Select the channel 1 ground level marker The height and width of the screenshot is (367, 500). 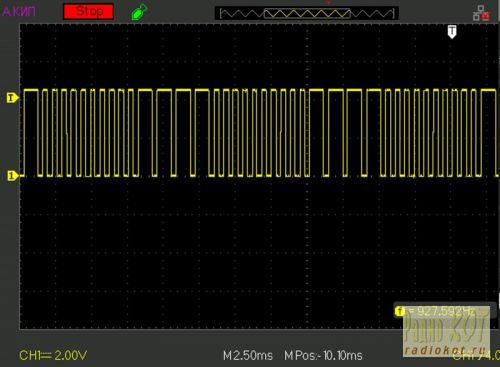click(x=12, y=176)
